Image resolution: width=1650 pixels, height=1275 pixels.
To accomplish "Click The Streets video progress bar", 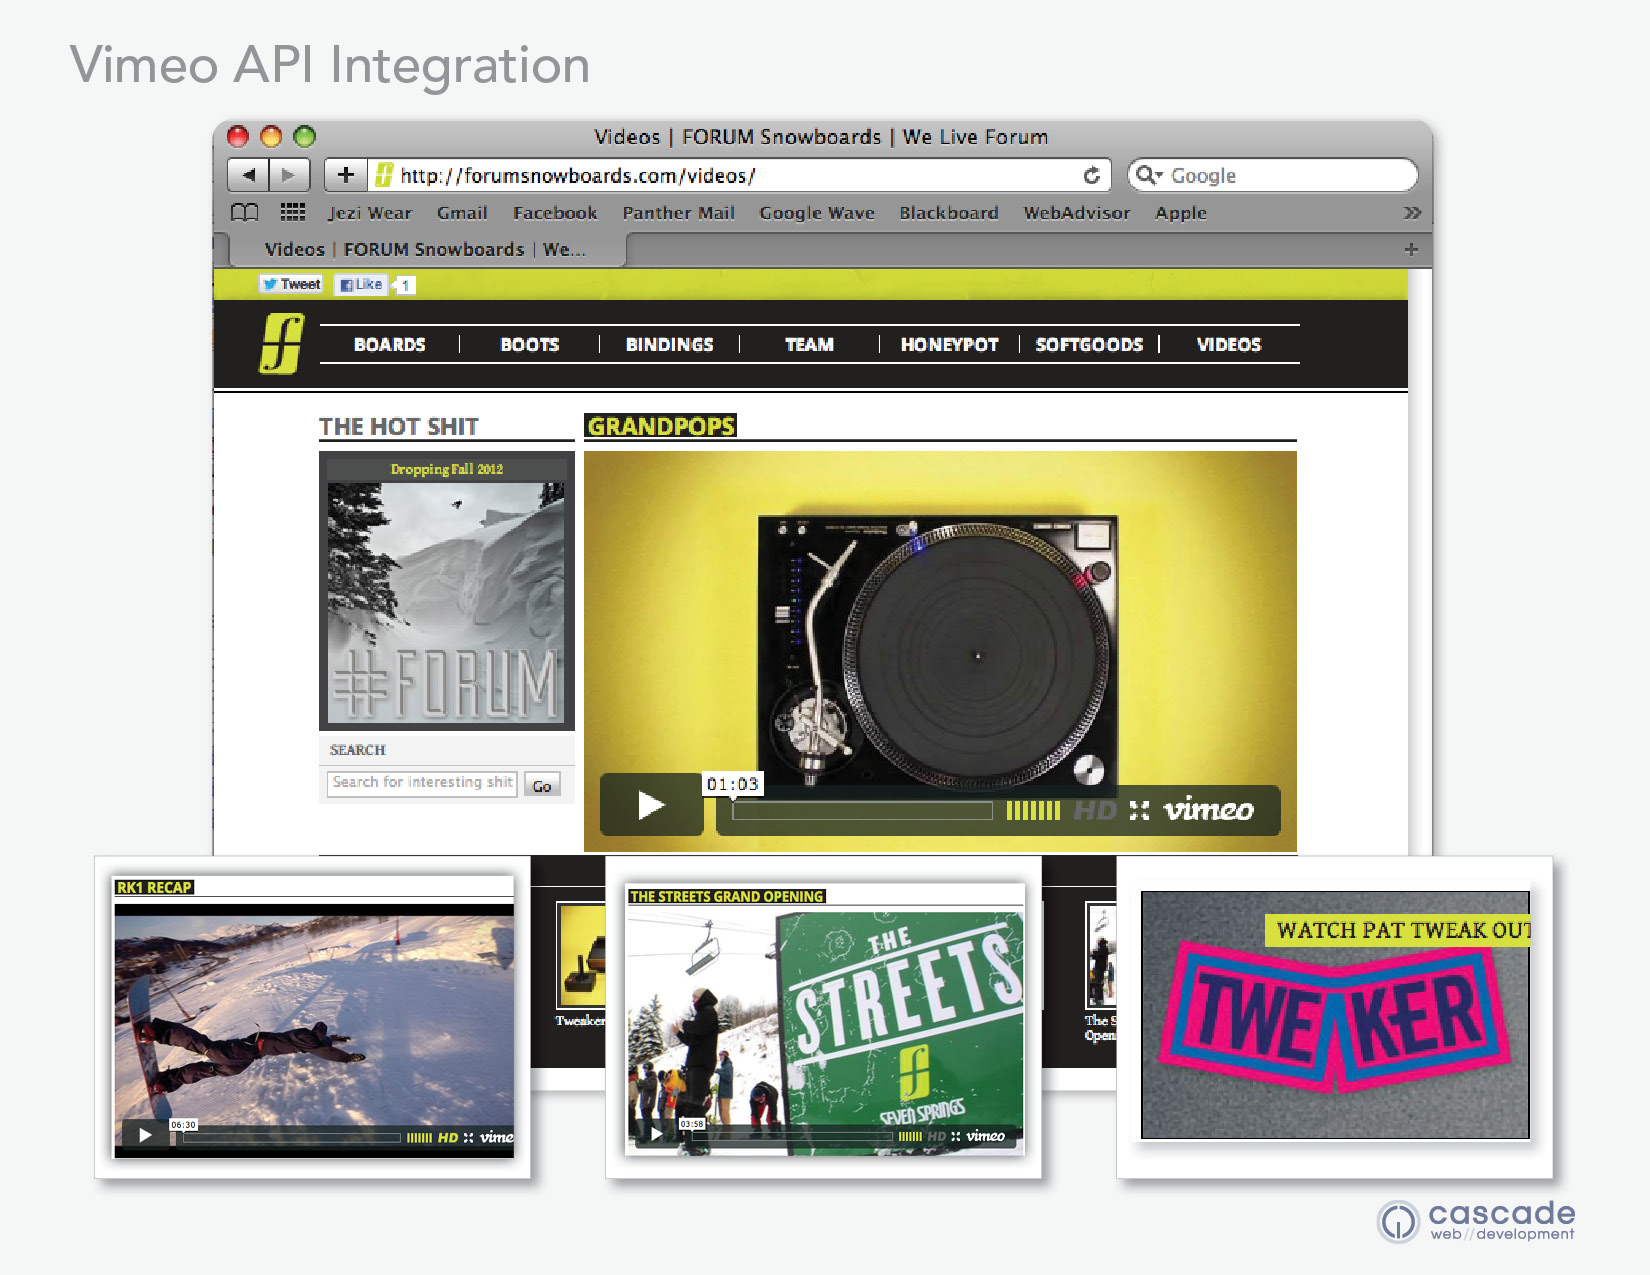I will [x=790, y=1137].
